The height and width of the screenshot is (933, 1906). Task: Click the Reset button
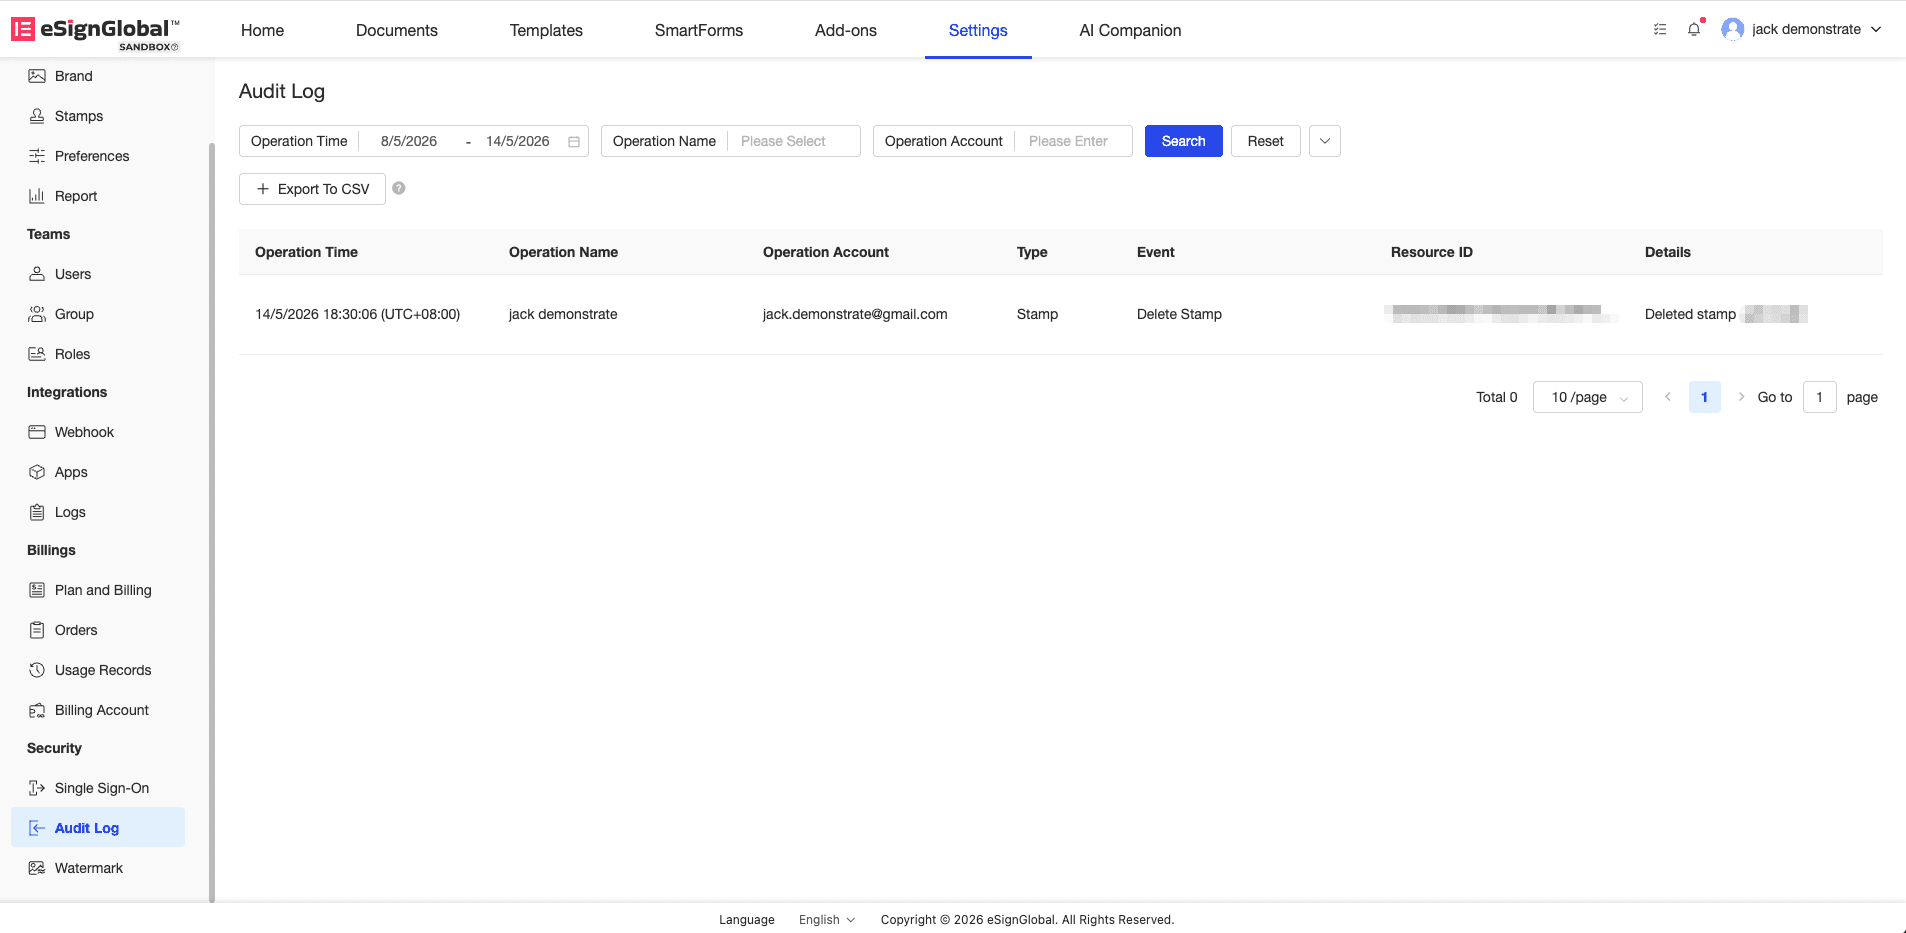pyautogui.click(x=1266, y=141)
